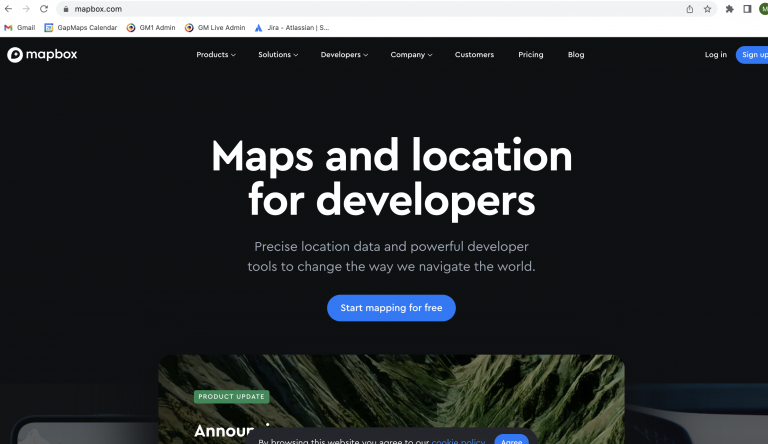Open the browser side panel icon
Image resolution: width=768 pixels, height=444 pixels.
click(x=746, y=9)
